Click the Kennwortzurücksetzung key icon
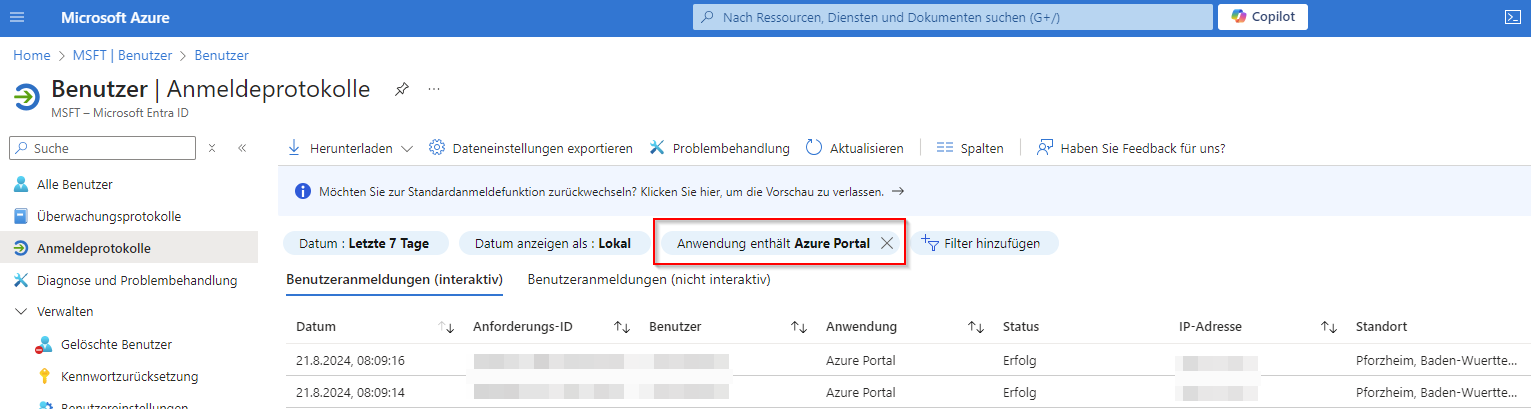 45,376
